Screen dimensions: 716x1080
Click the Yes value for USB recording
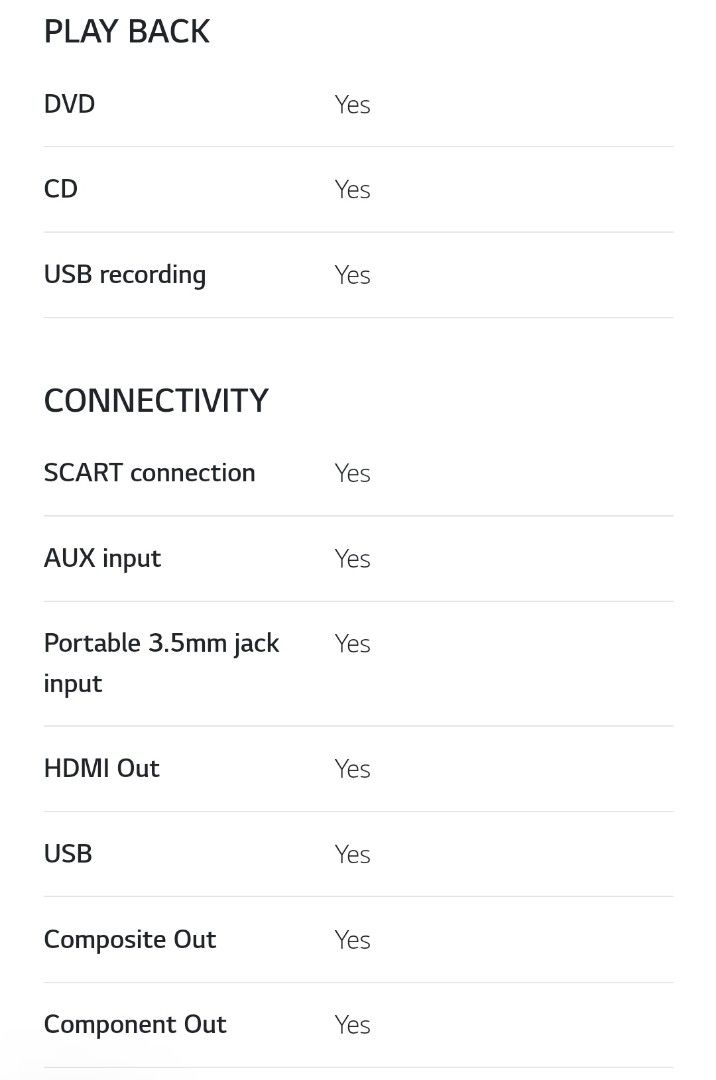point(352,275)
